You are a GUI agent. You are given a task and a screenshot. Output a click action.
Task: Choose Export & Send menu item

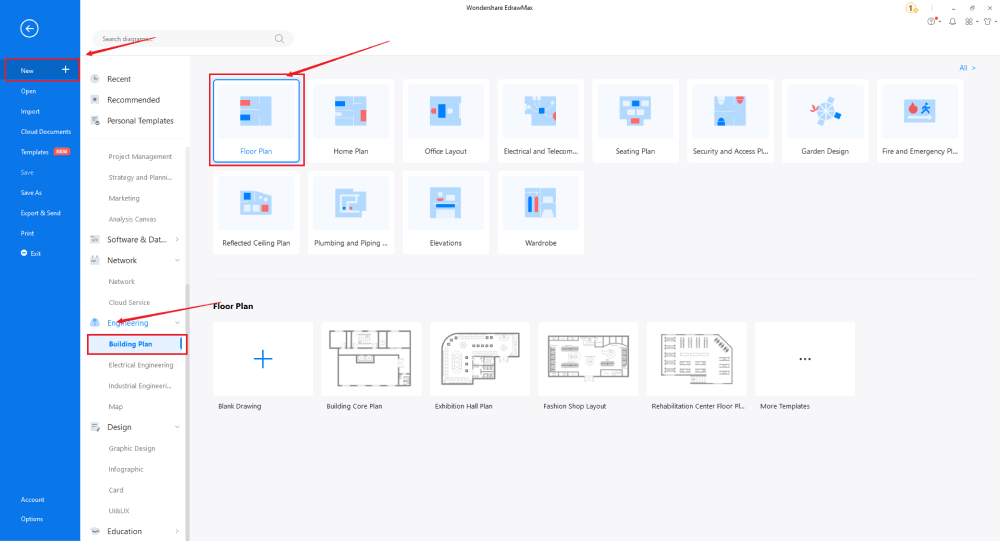(40, 213)
